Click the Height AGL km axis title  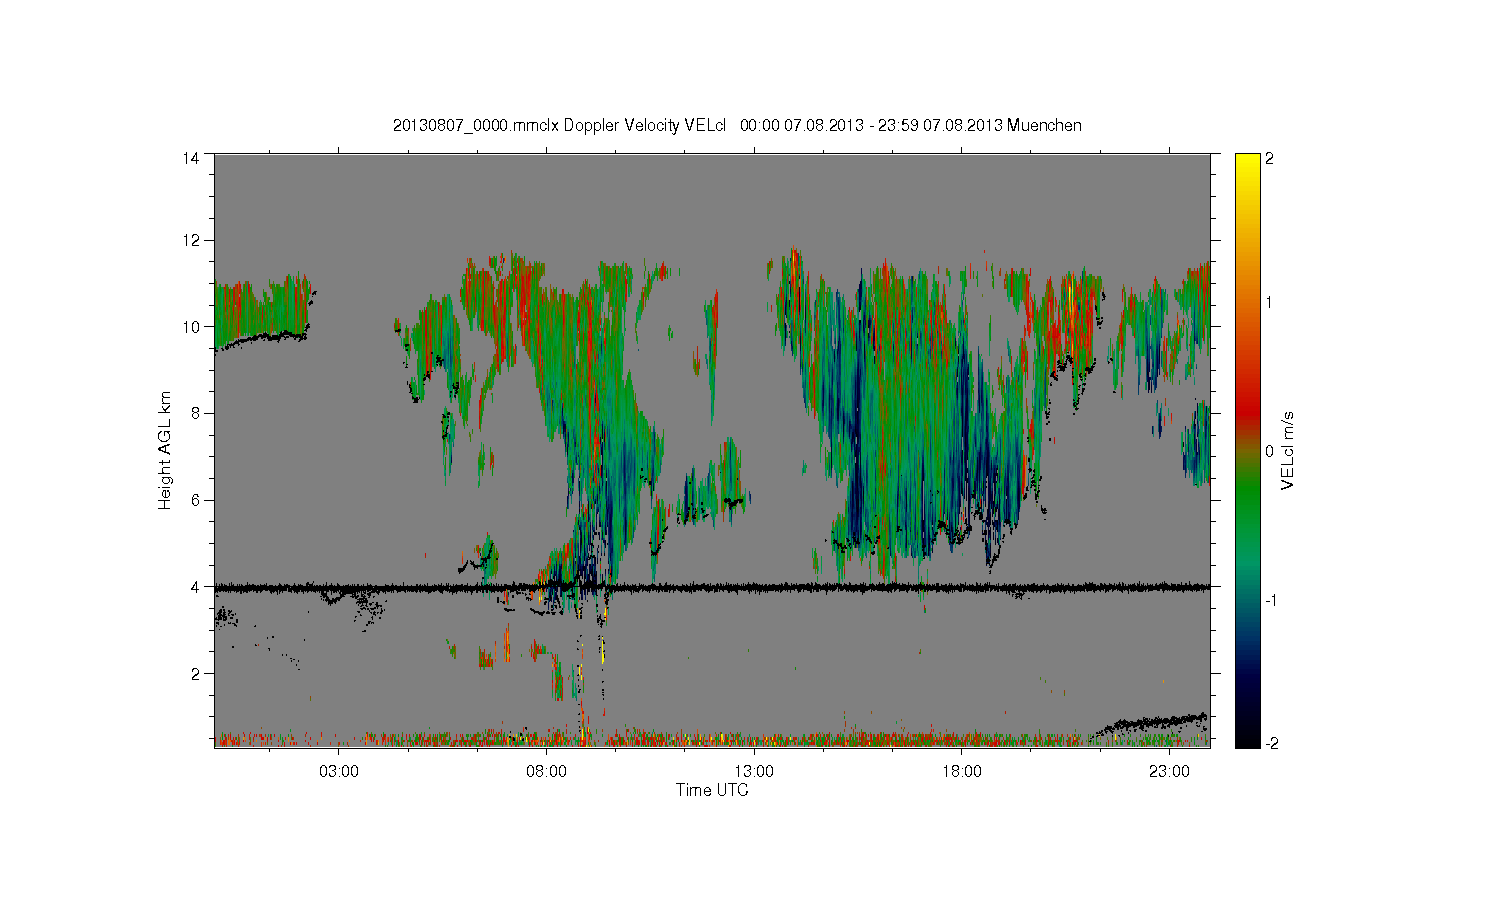pyautogui.click(x=165, y=450)
